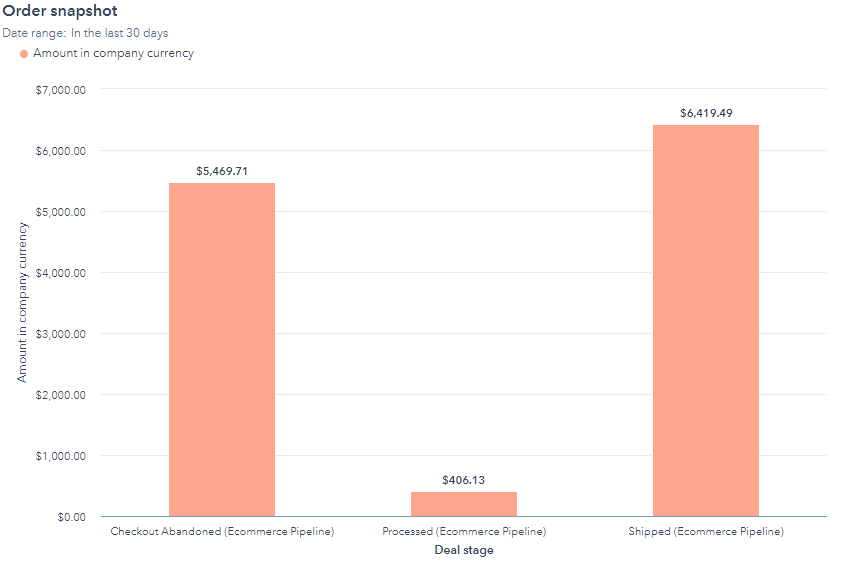Click 'Processed (Ecommerce Pipeline)' axis label
The width and height of the screenshot is (850, 568).
pyautogui.click(x=464, y=531)
